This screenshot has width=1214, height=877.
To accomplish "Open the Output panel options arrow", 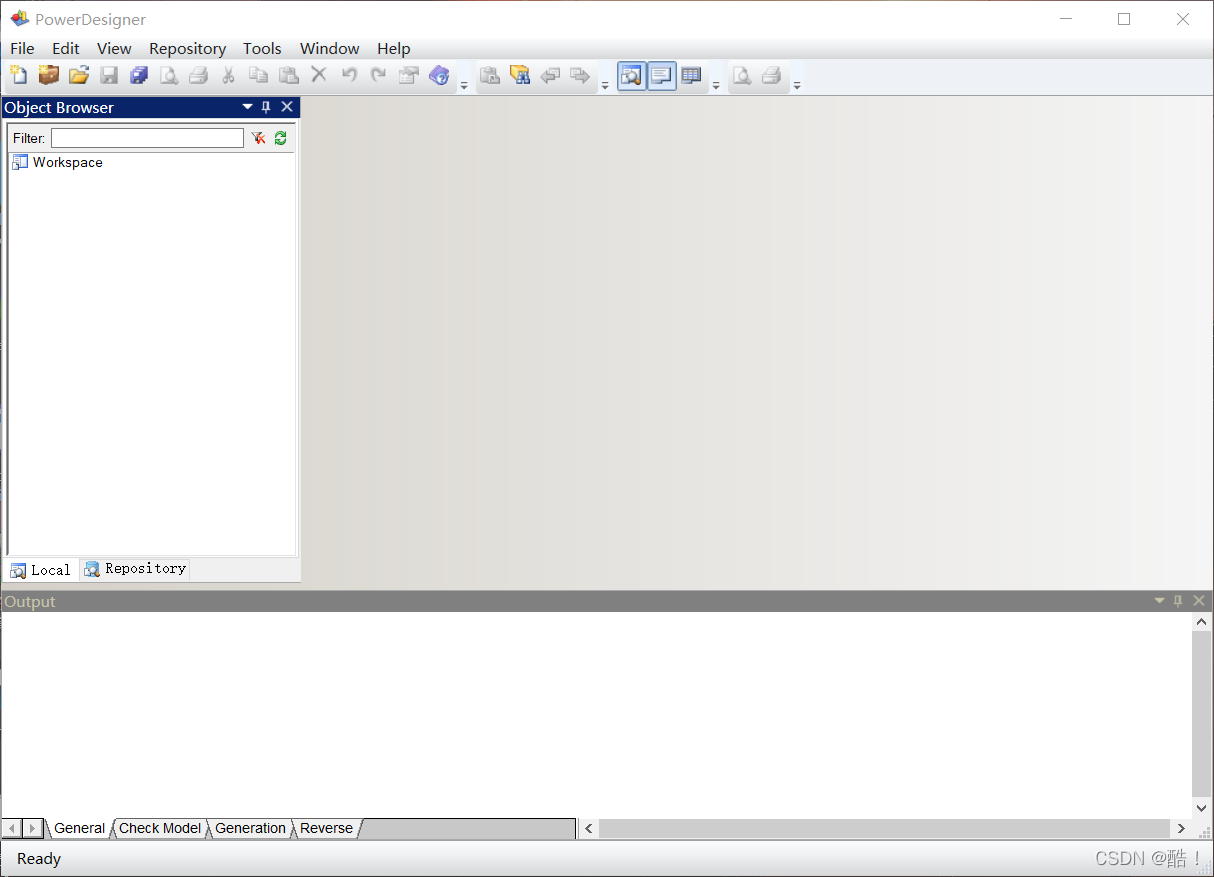I will (x=1160, y=601).
